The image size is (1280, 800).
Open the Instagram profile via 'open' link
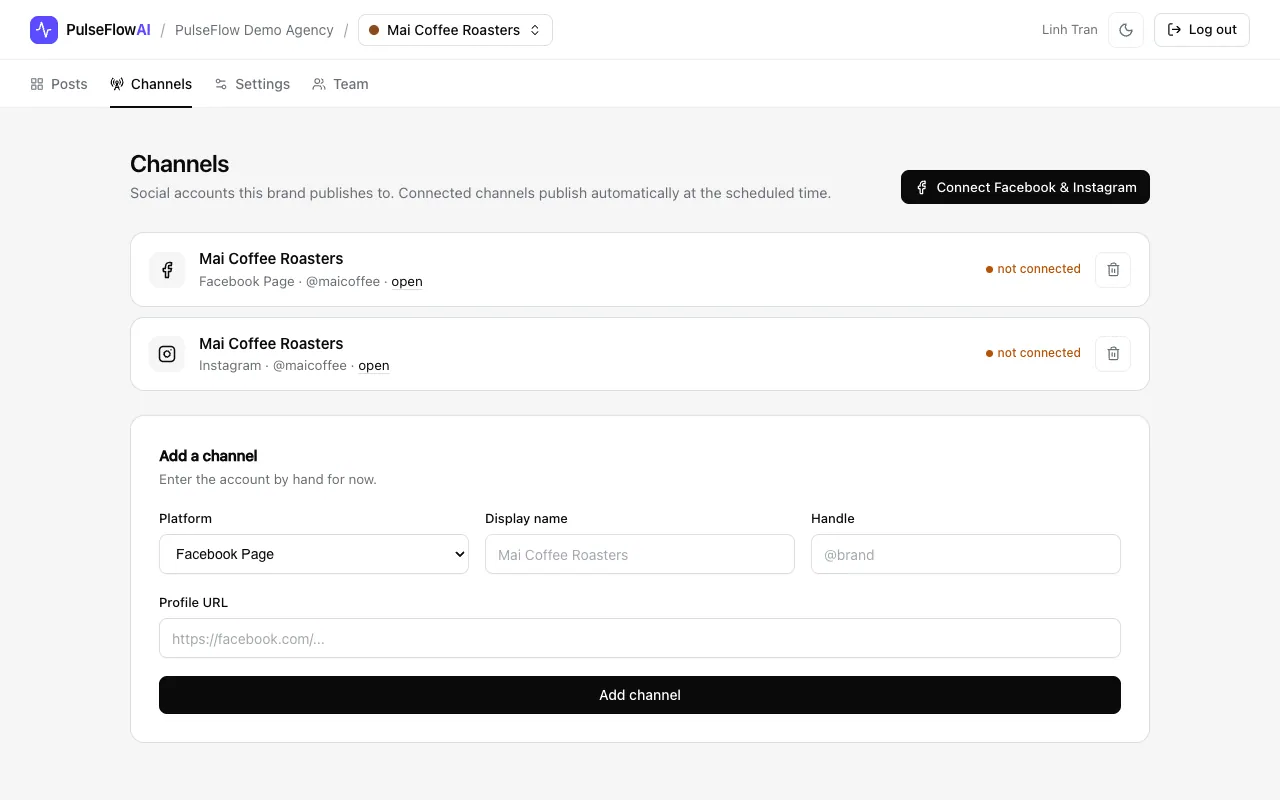374,366
